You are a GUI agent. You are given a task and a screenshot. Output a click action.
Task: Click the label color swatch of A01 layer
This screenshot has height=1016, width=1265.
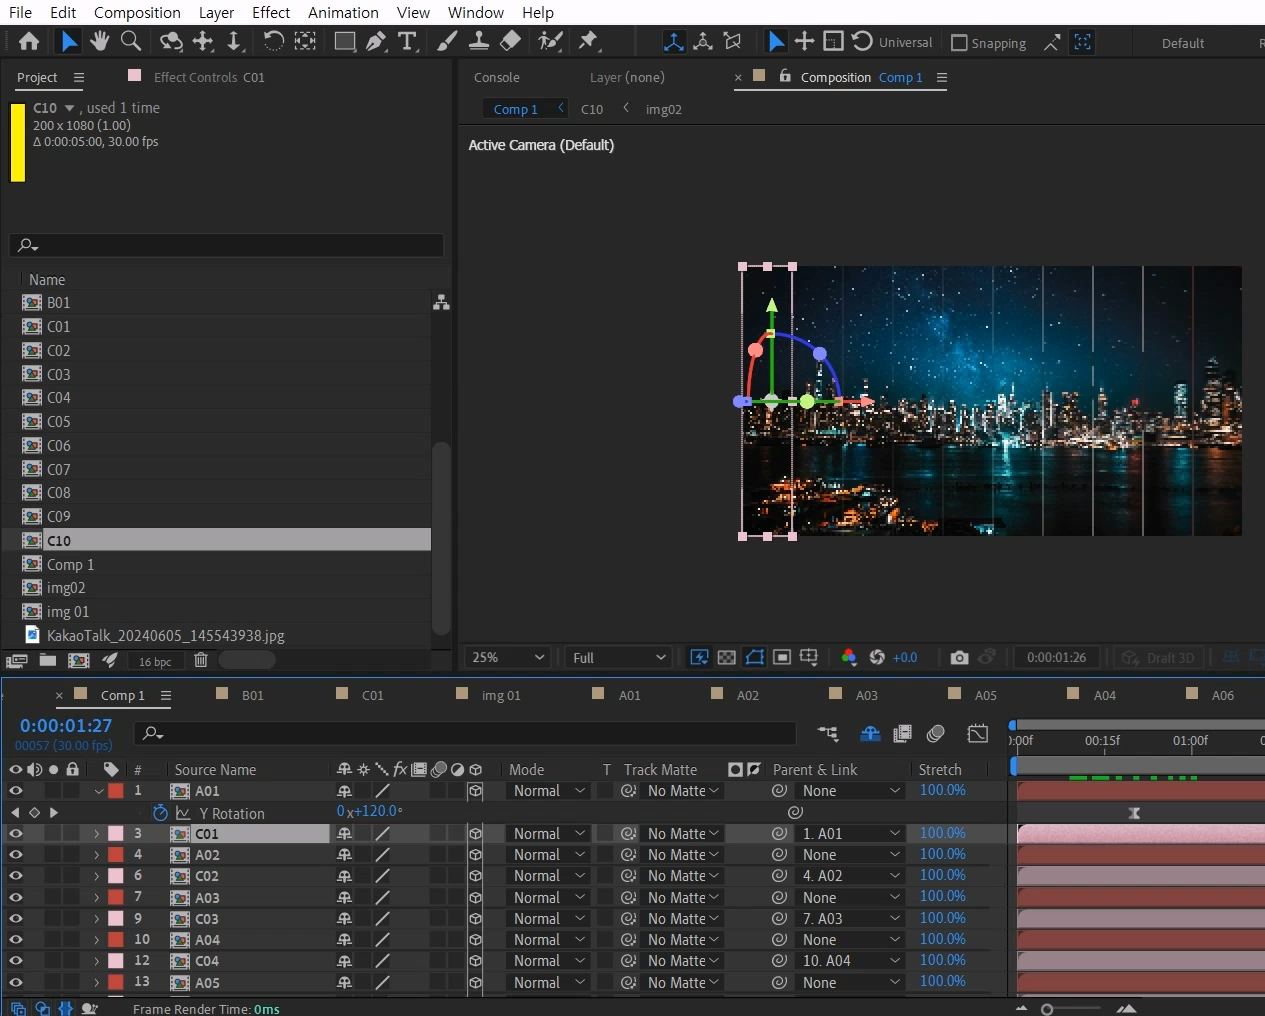(116, 791)
